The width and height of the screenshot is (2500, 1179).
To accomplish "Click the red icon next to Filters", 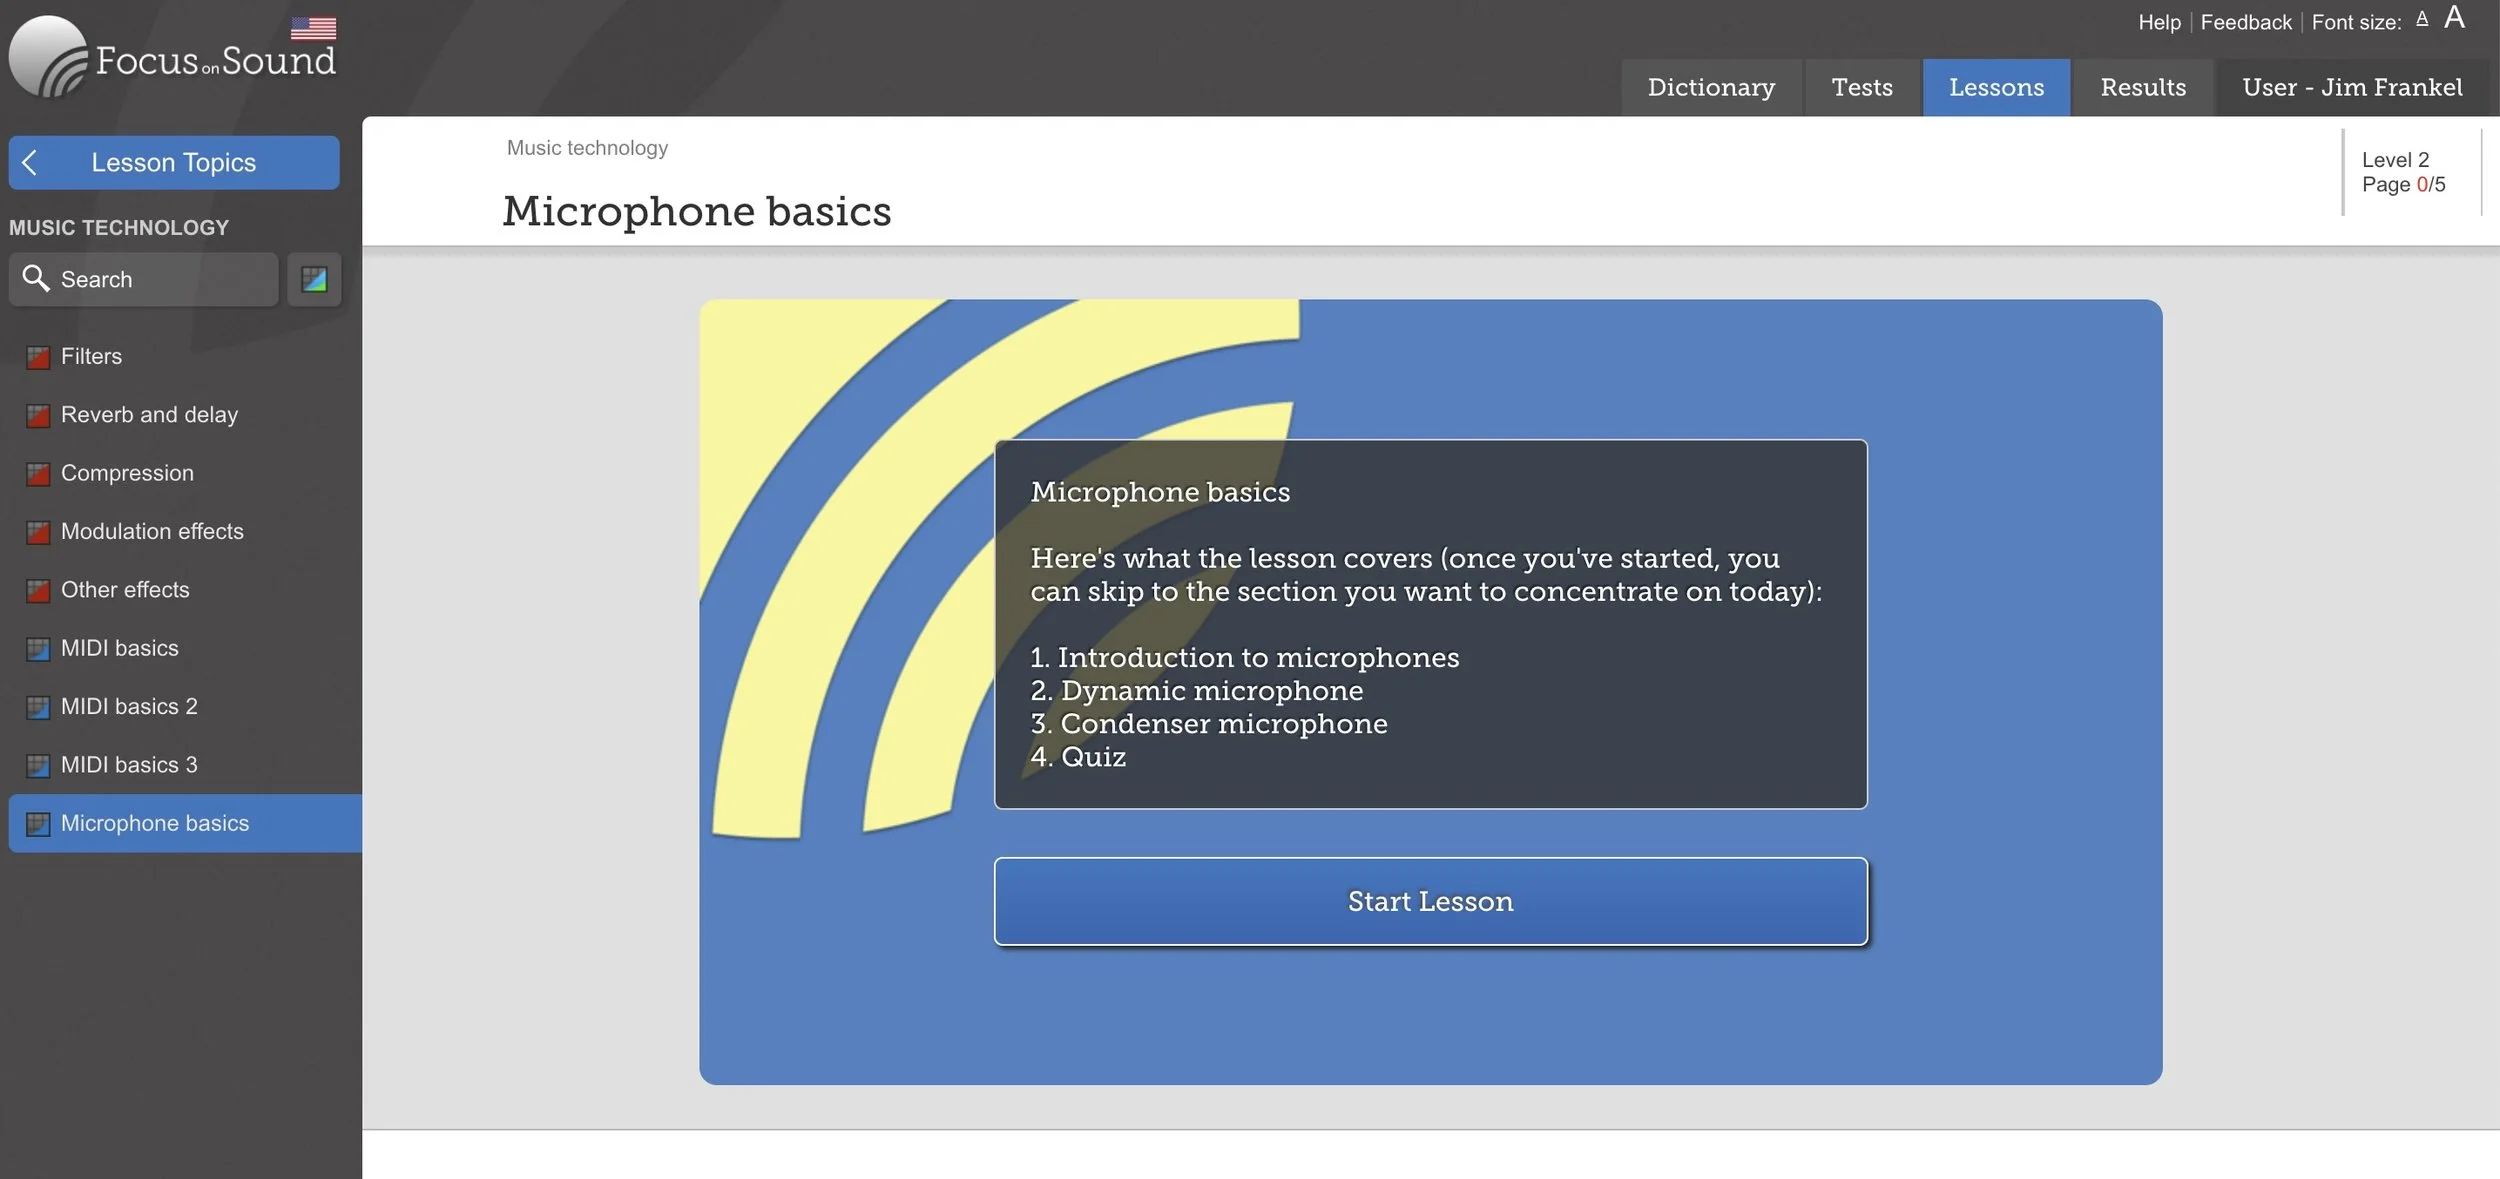I will 38,357.
